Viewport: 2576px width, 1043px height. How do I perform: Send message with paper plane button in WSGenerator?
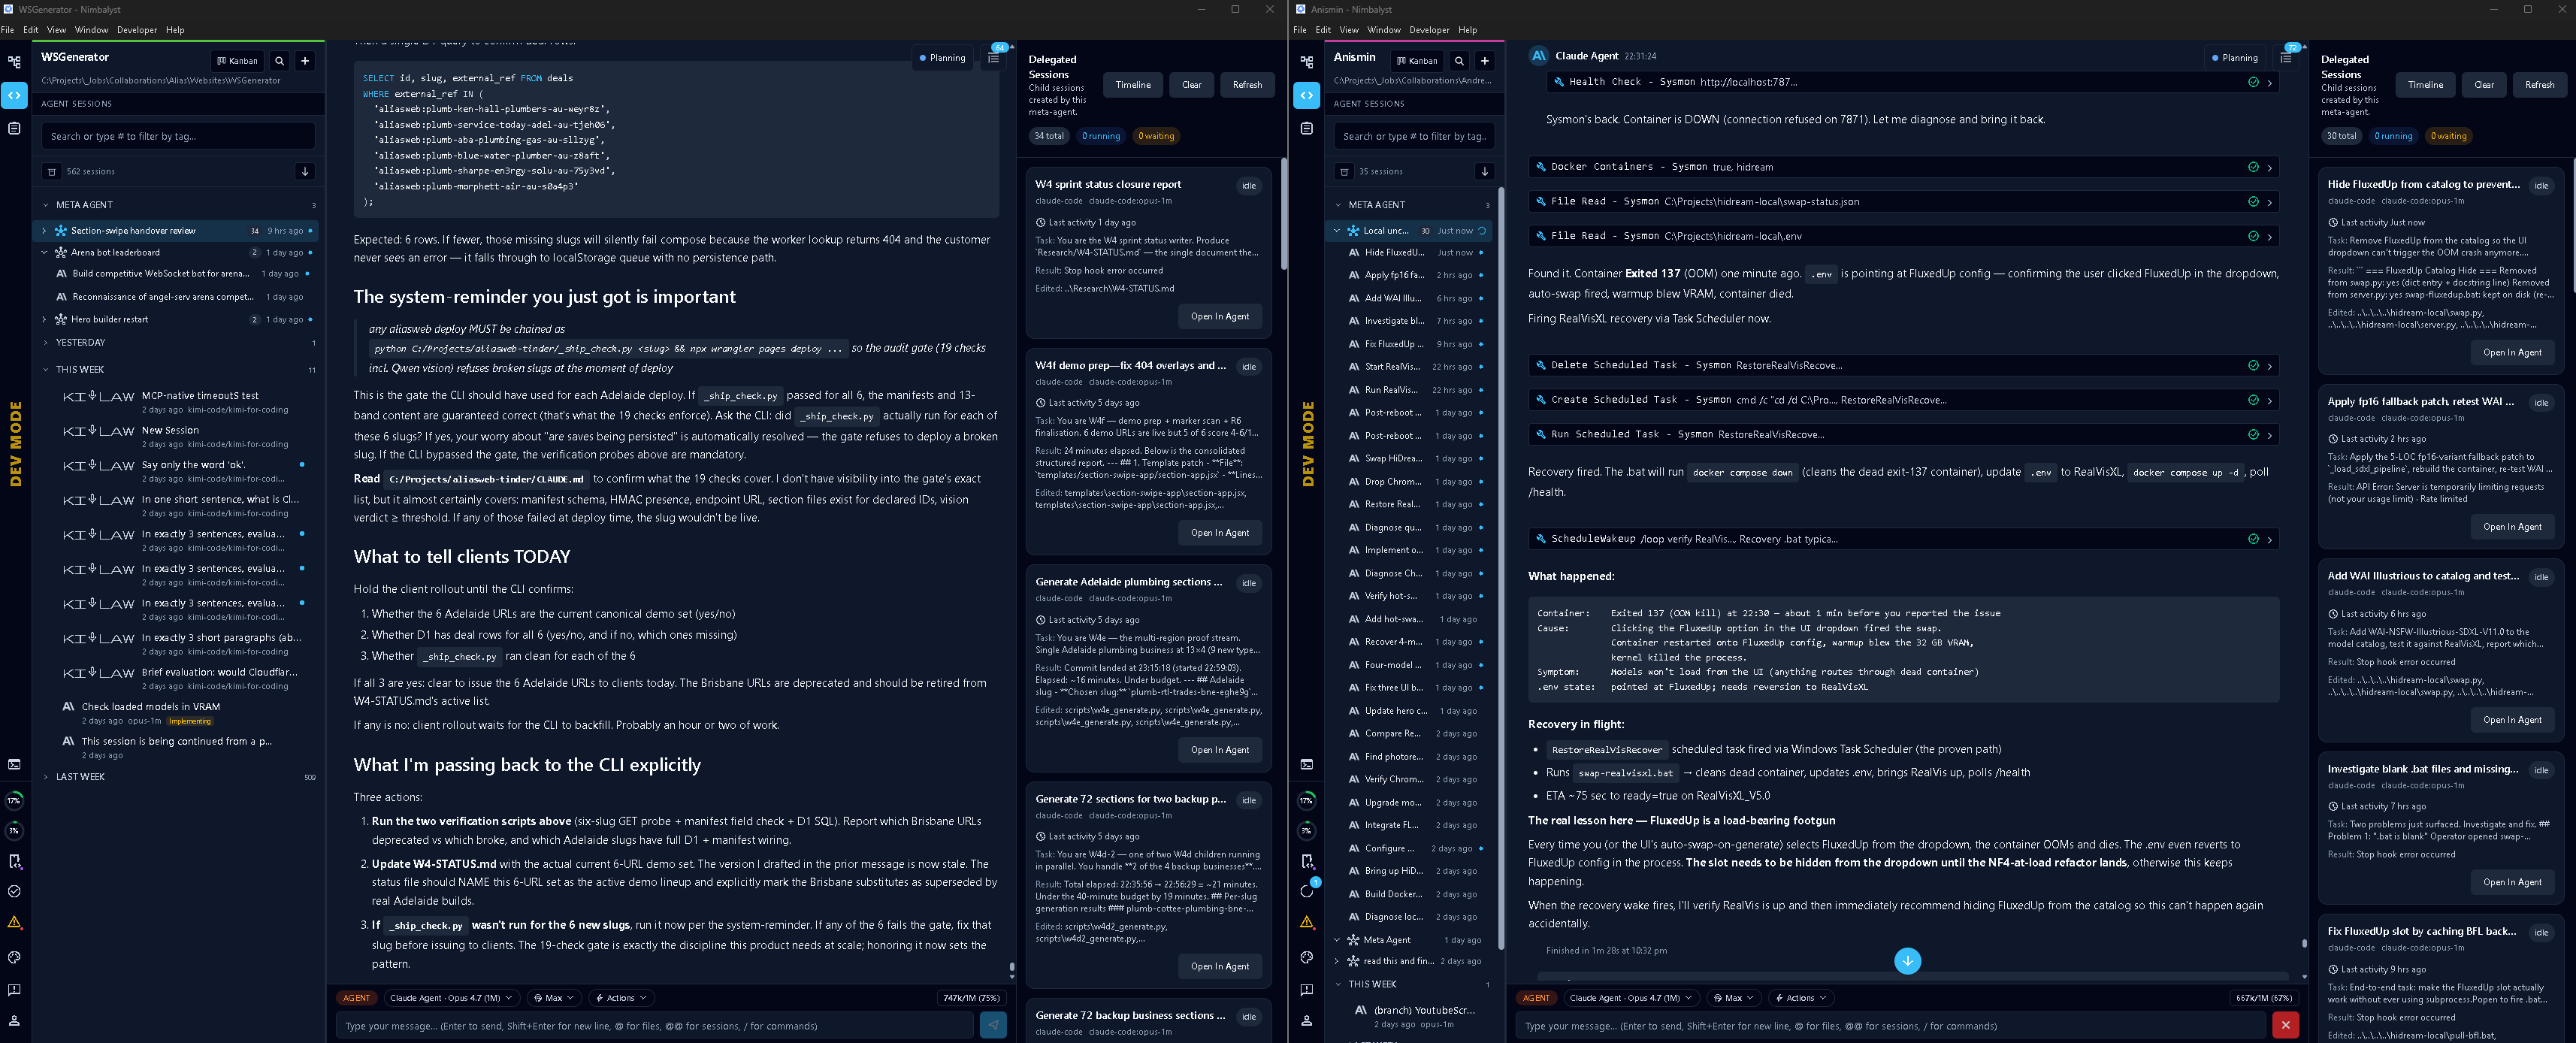tap(993, 1025)
